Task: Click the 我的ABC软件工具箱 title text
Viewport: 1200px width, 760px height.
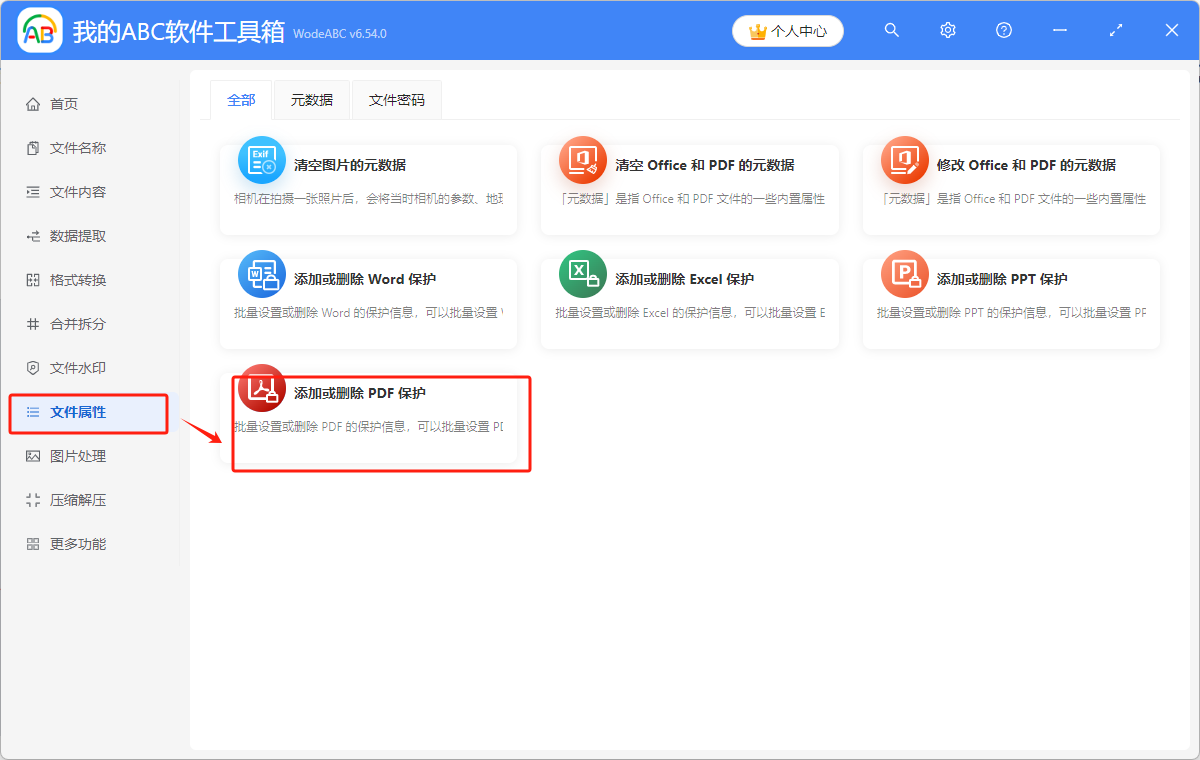Action: point(178,31)
